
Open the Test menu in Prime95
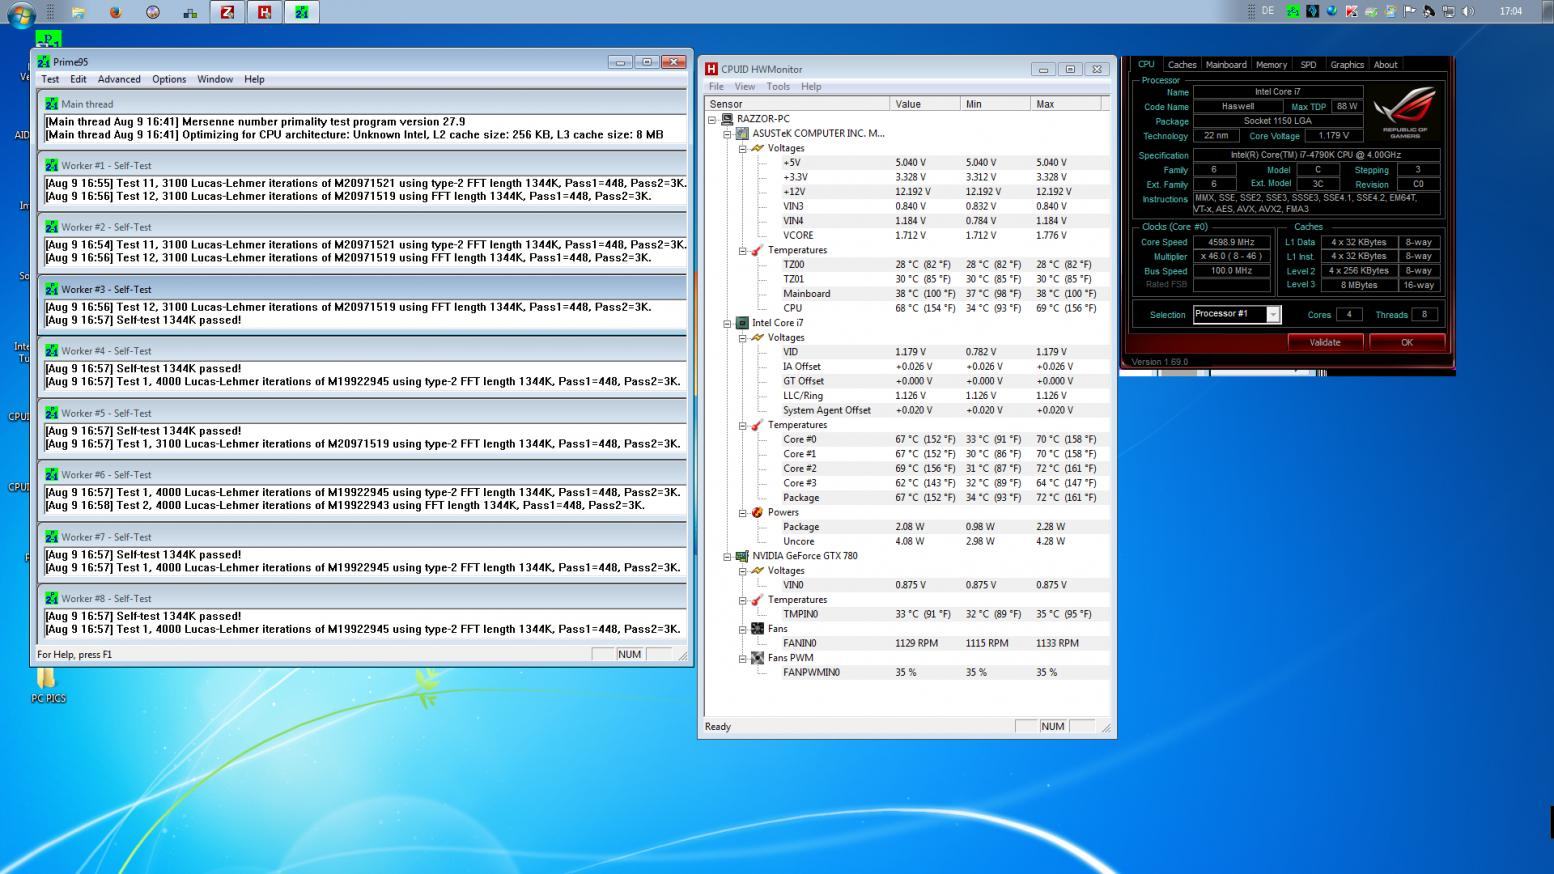tap(50, 79)
